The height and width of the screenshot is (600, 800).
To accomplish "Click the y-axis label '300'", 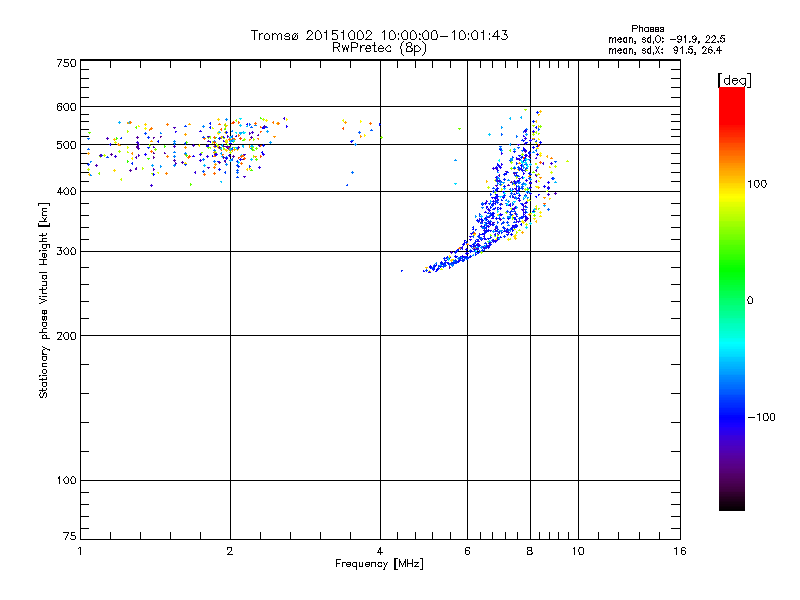I will tap(66, 252).
